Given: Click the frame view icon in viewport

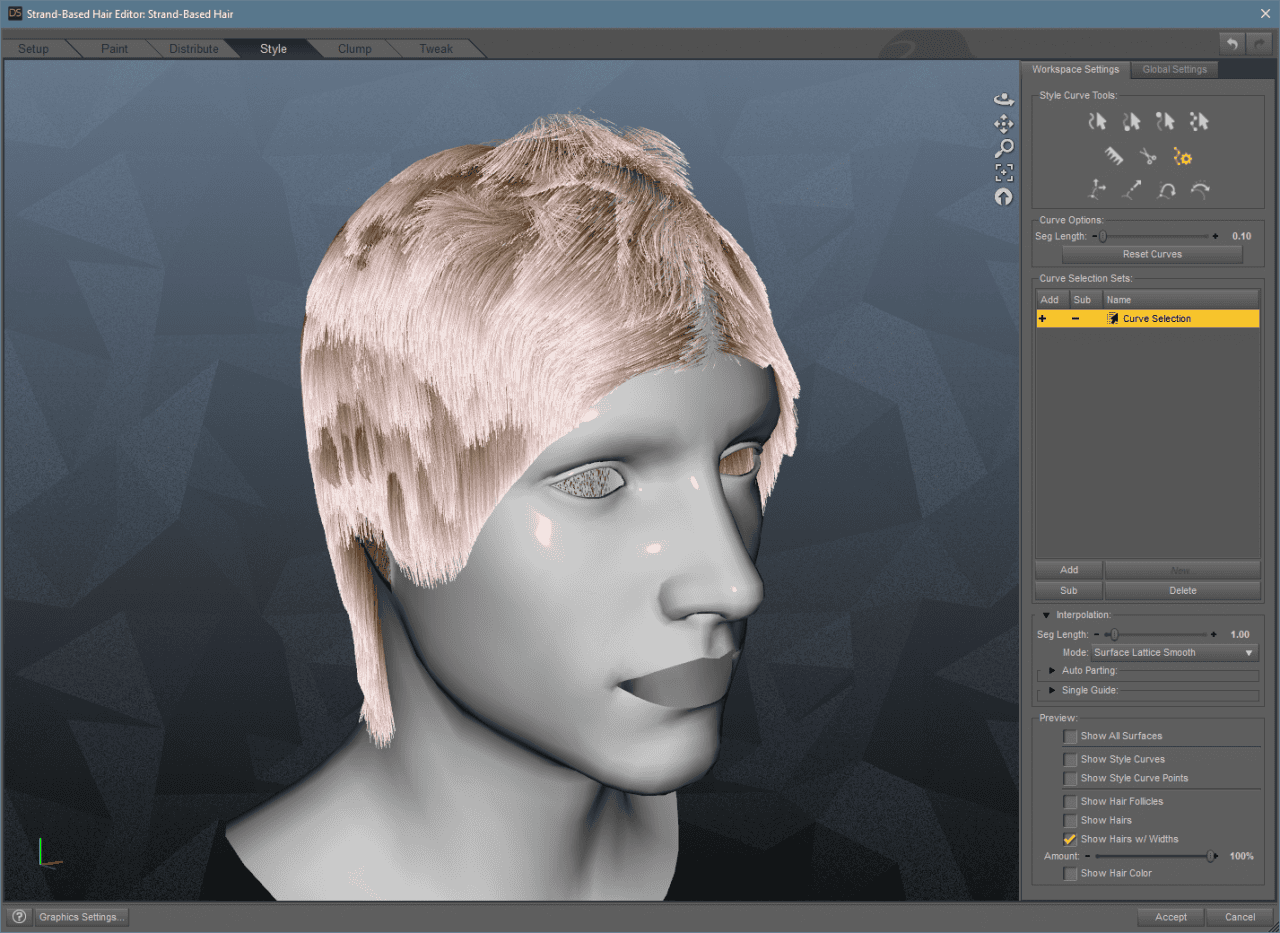Looking at the screenshot, I should [1004, 171].
